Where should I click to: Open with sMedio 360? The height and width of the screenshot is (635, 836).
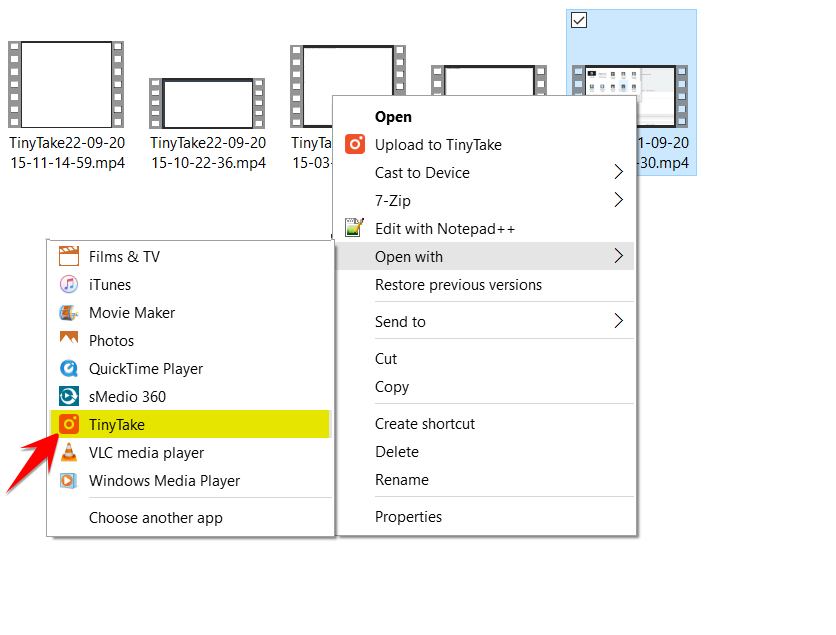pos(190,397)
